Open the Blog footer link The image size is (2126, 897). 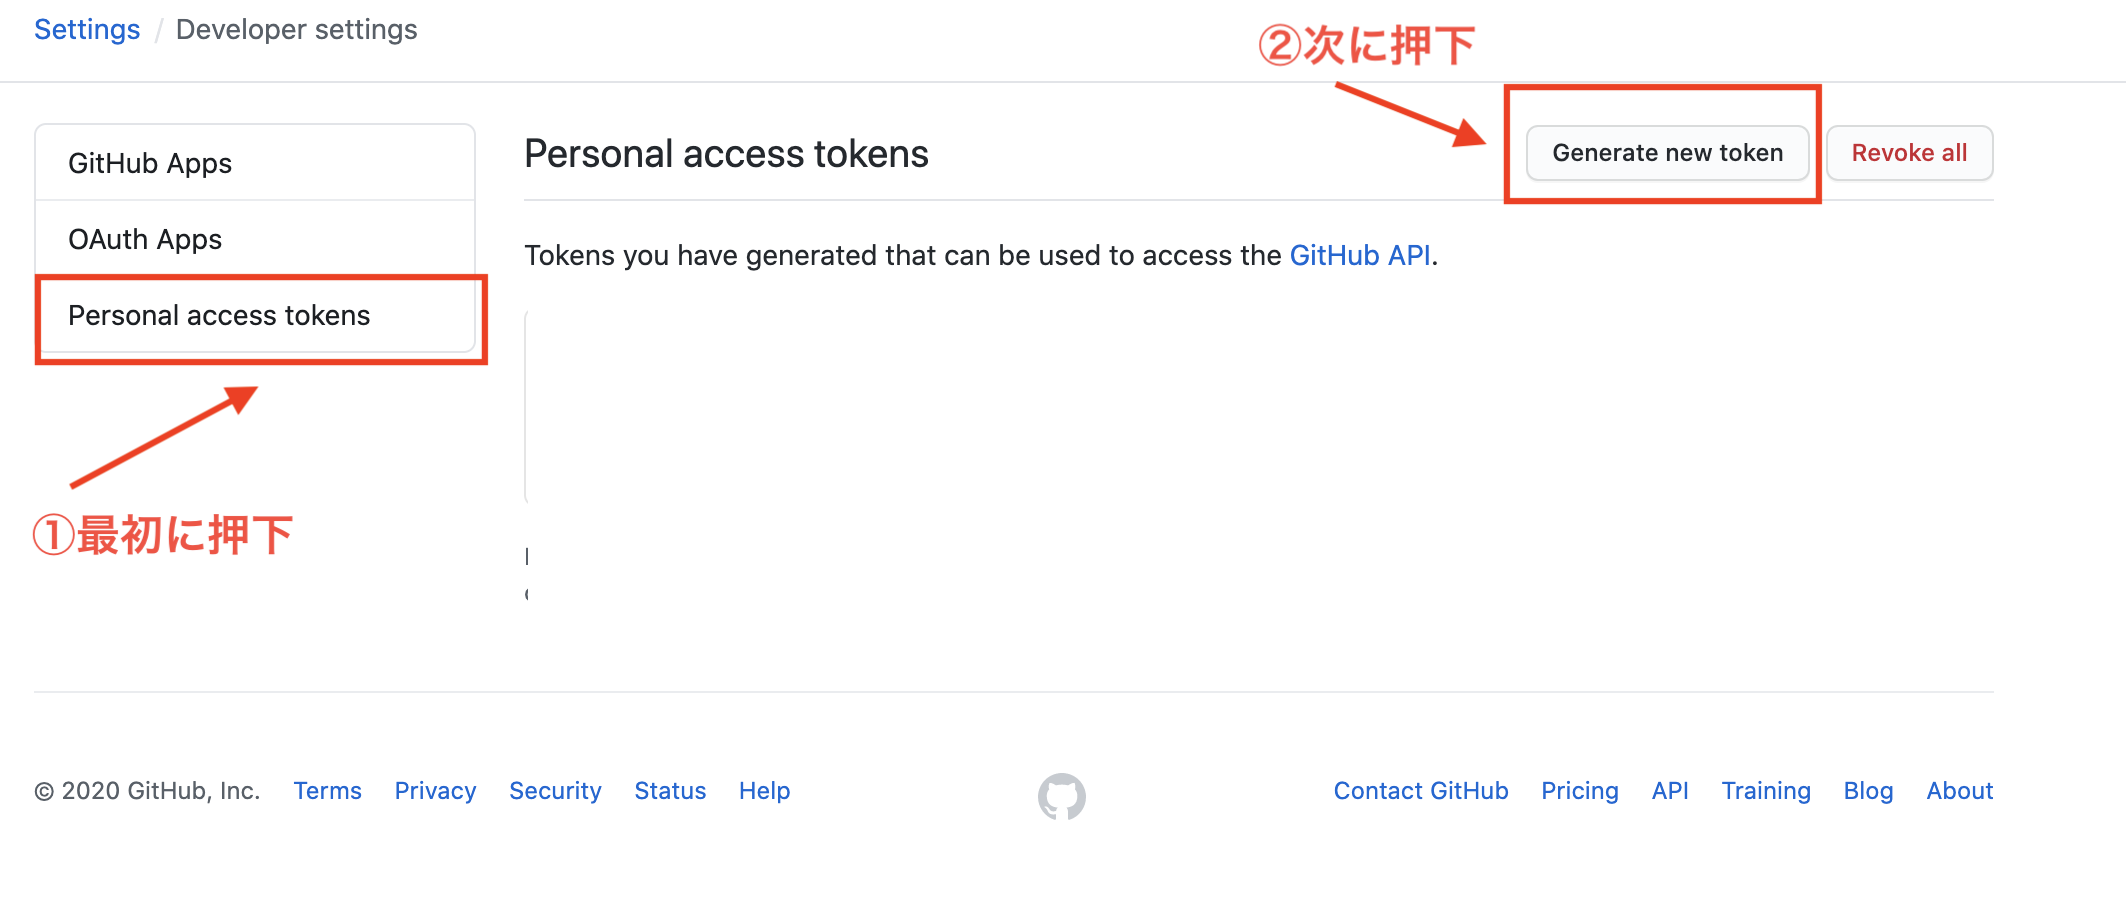tap(1868, 791)
